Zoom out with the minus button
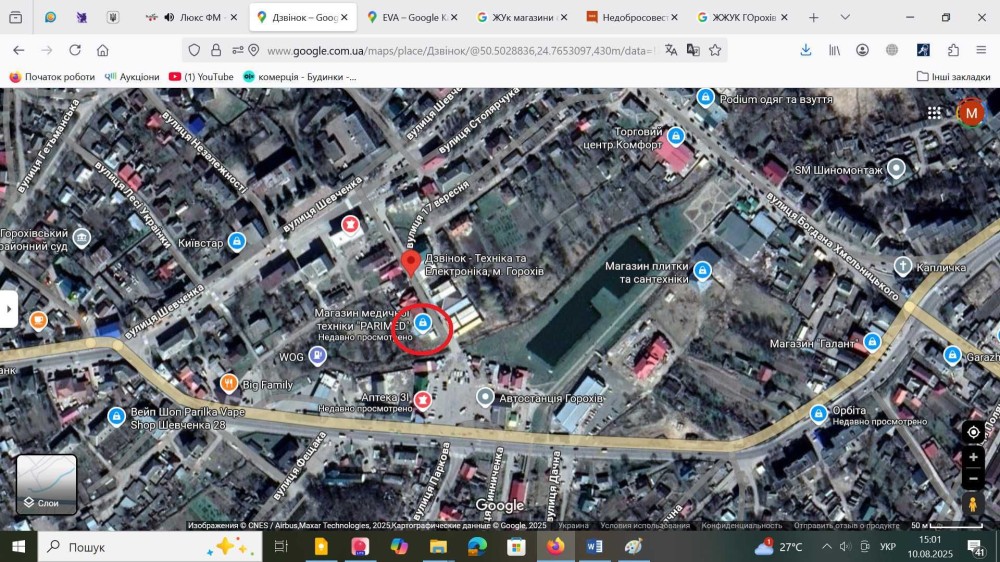 coord(973,478)
